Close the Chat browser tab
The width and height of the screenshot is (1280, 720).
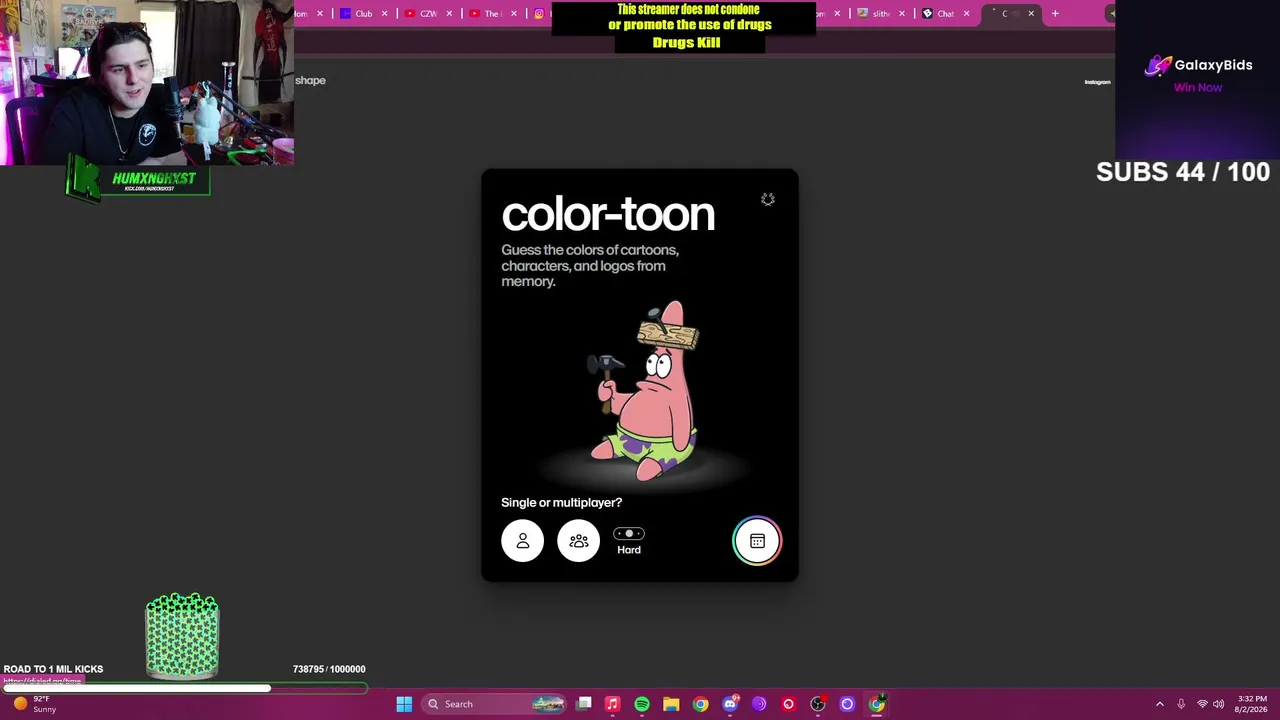click(x=966, y=13)
